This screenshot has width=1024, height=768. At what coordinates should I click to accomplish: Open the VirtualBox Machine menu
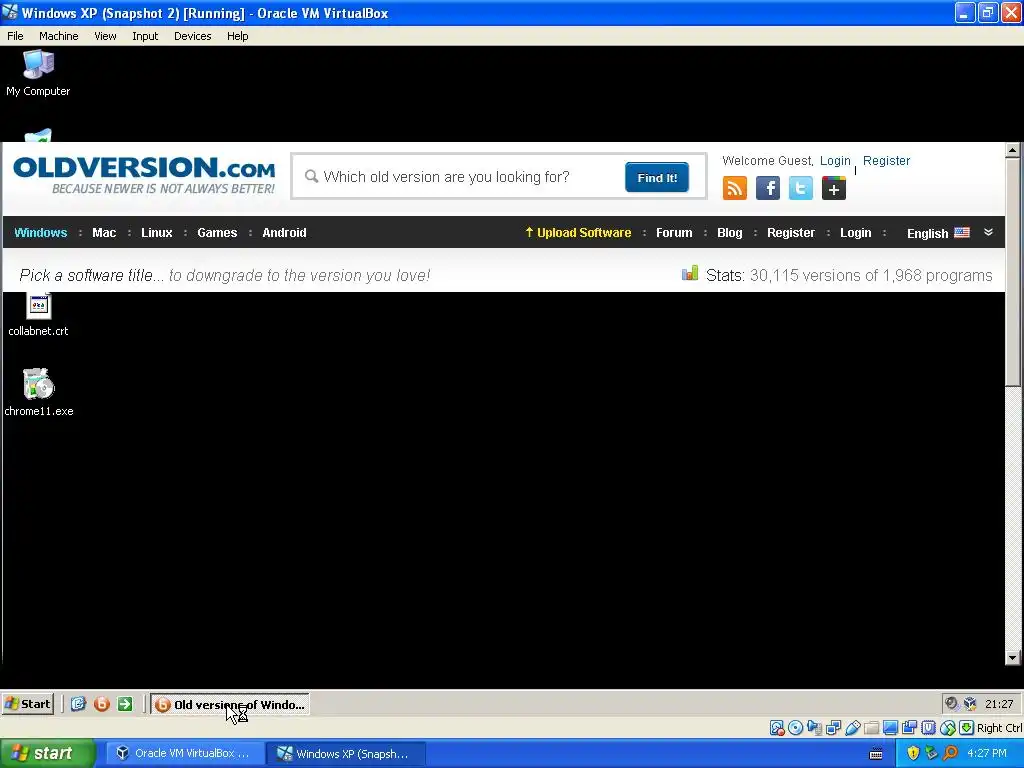tap(59, 36)
